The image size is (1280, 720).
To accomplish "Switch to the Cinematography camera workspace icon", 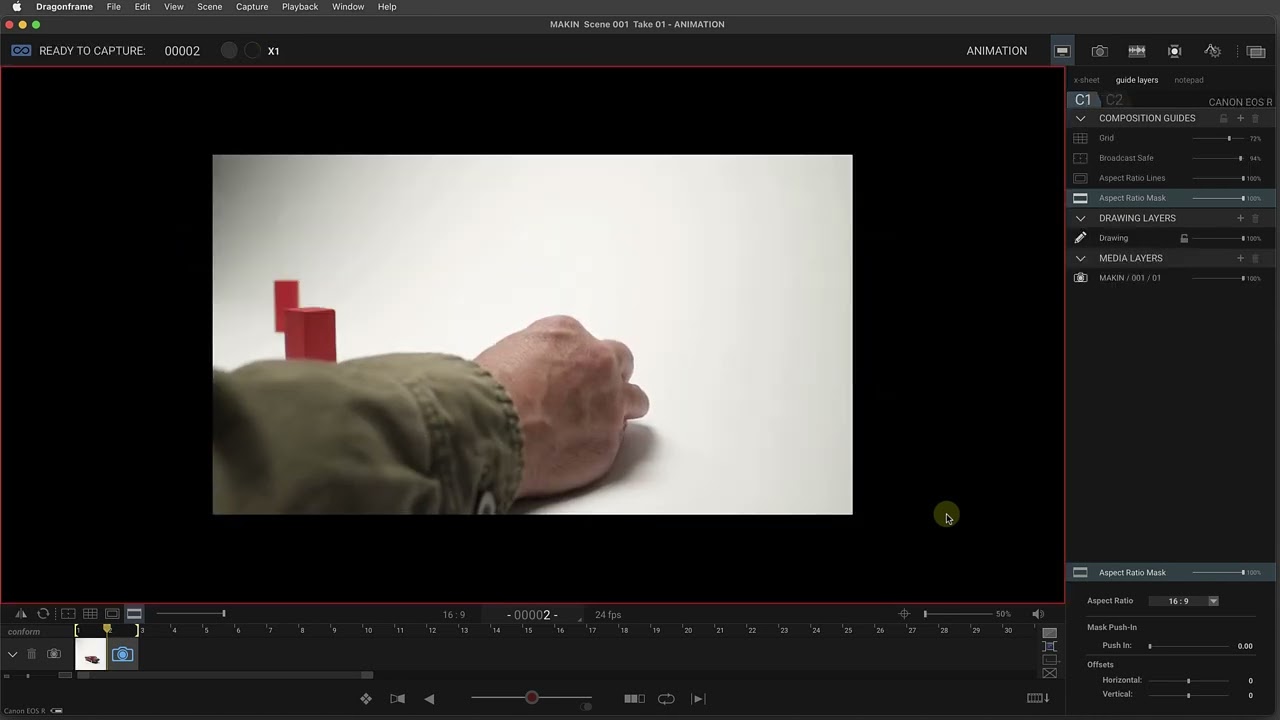I will pyautogui.click(x=1099, y=51).
